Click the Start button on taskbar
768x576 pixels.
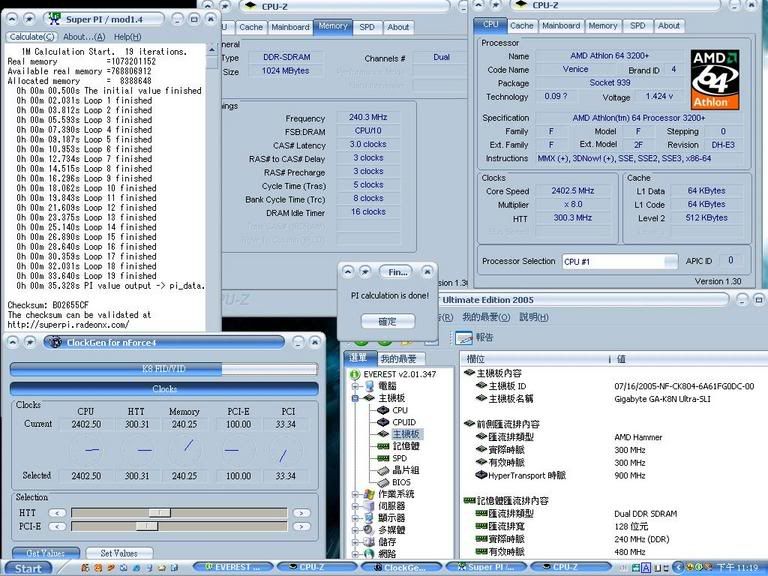tap(28, 568)
